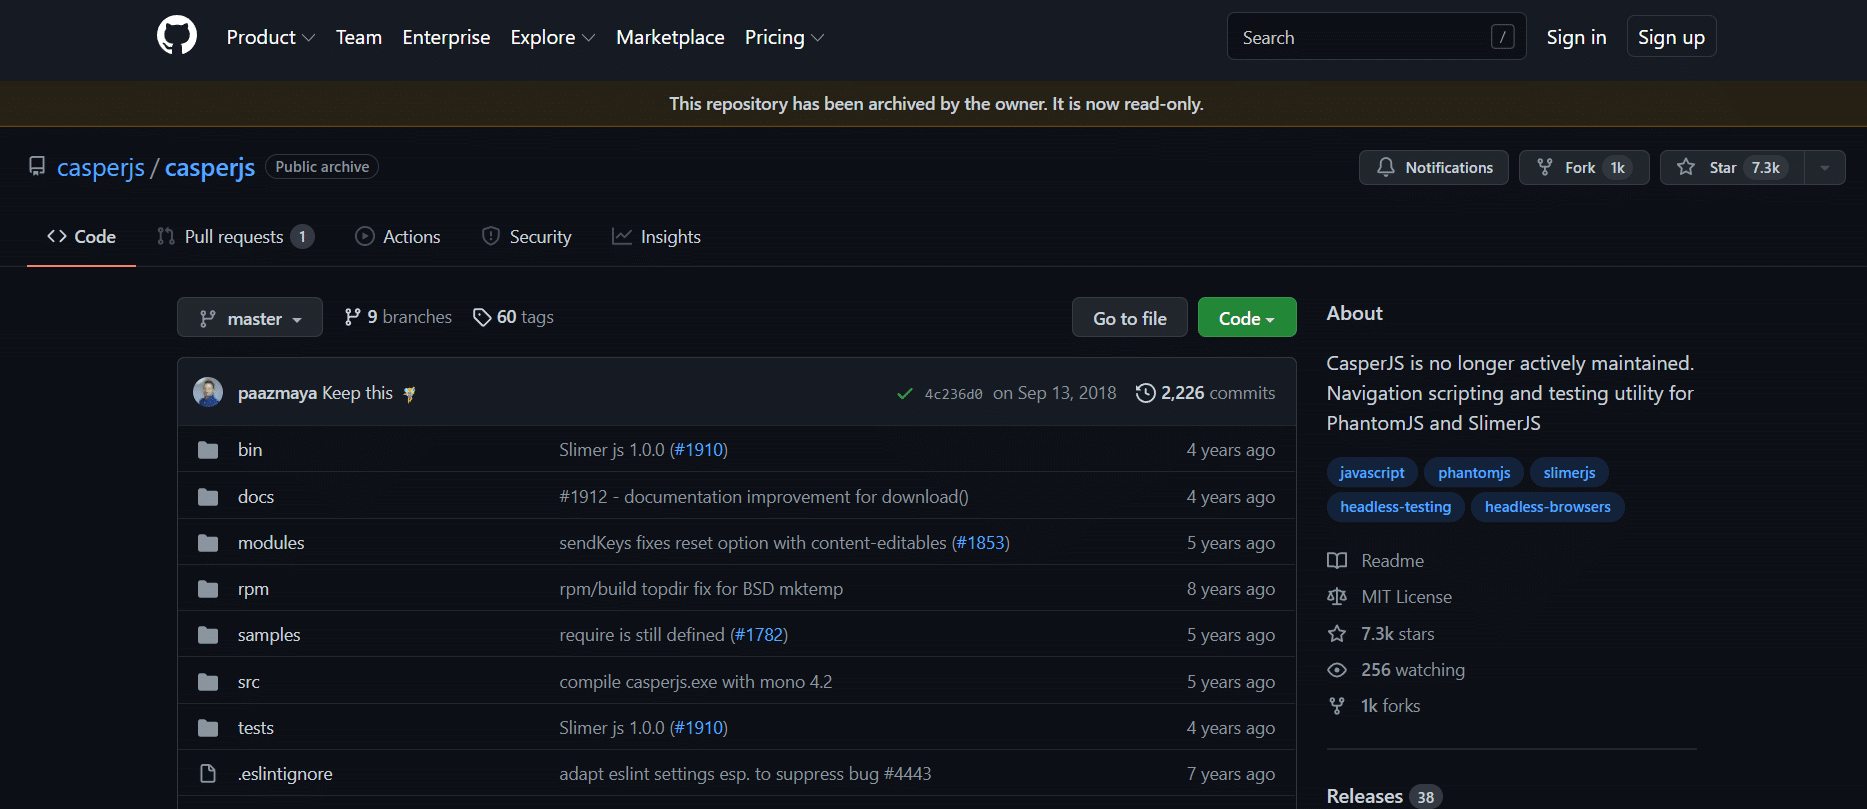Click the samples folder icon
1867x809 pixels.
coord(208,635)
